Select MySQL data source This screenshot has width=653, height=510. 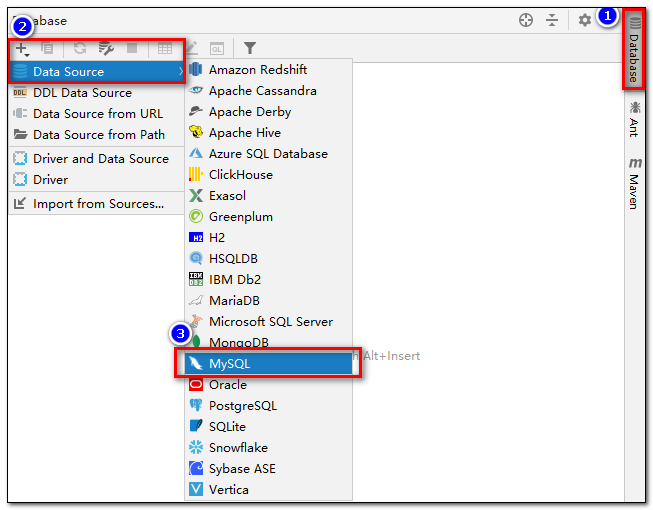pos(269,363)
